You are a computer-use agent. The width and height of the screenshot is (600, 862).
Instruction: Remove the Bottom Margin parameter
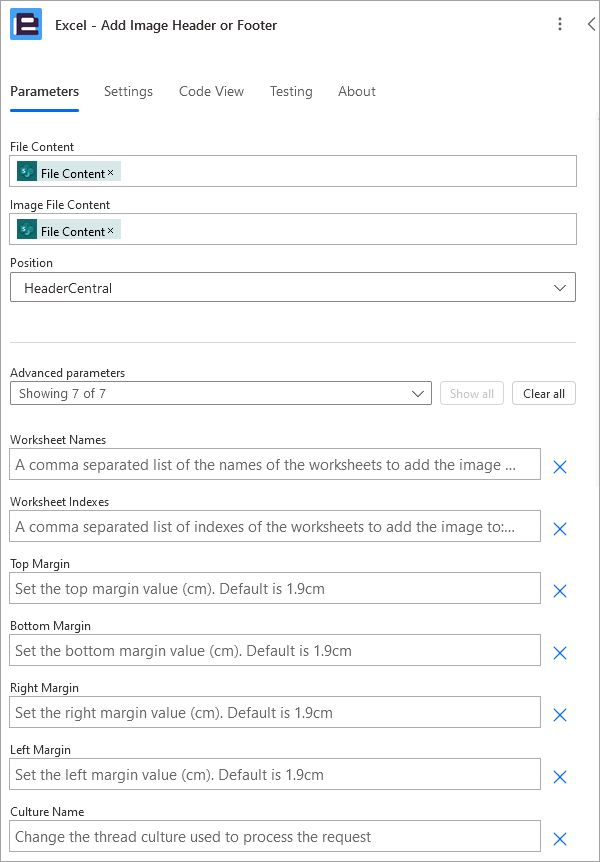[559, 653]
